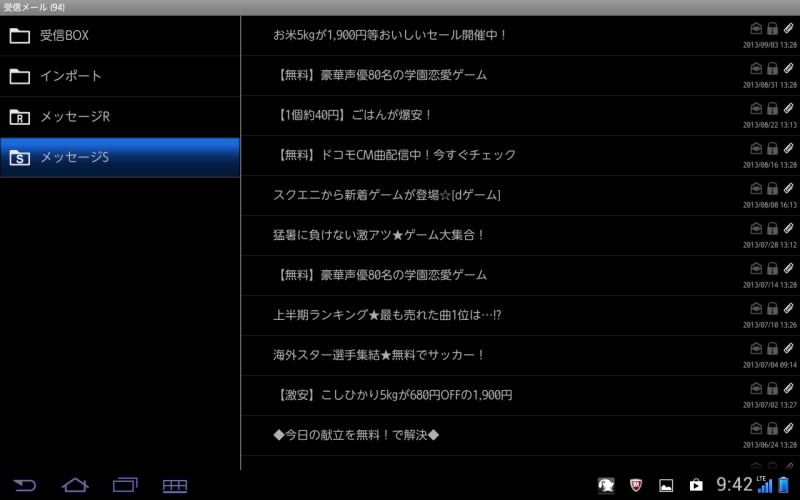The width and height of the screenshot is (800, 500).
Task: Click the lock icon on the スクエニ mail
Action: pyautogui.click(x=772, y=188)
